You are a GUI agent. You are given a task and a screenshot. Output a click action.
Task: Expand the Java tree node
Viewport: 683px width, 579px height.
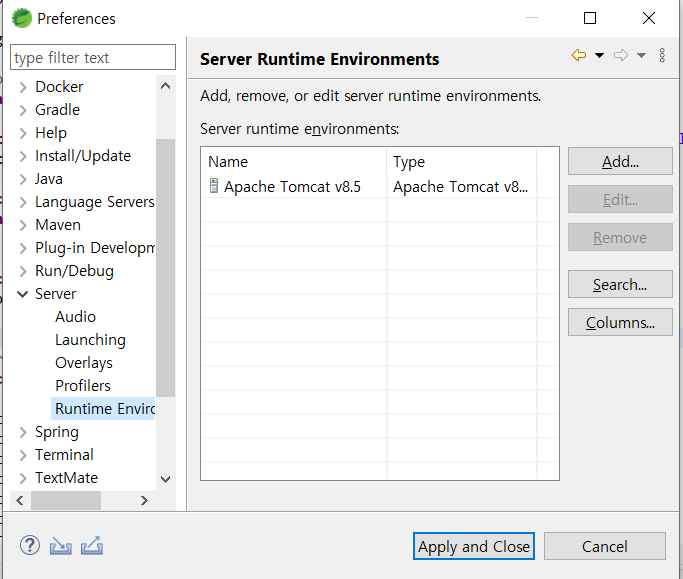(23, 179)
